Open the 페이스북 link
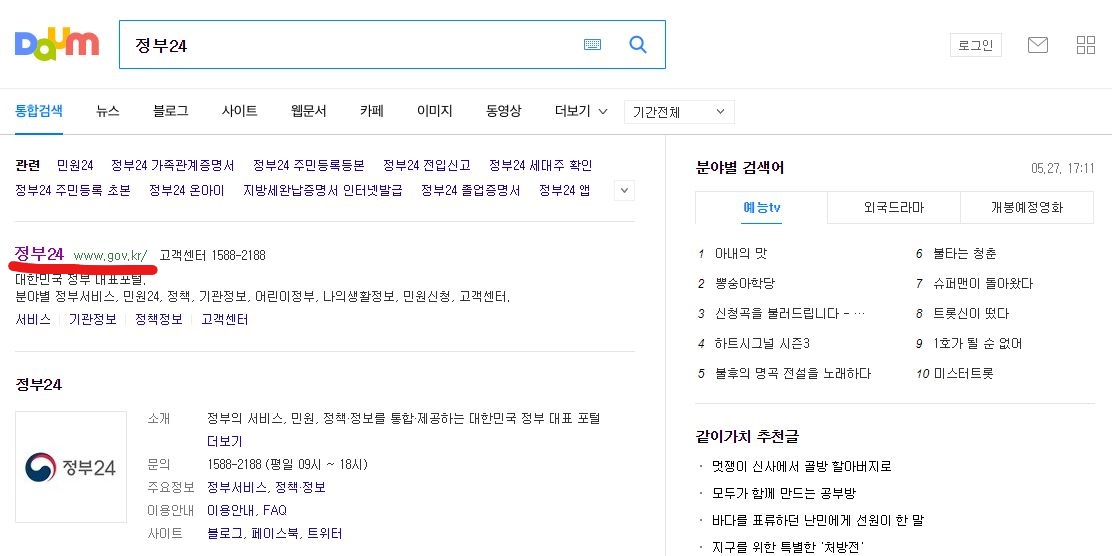 pyautogui.click(x=275, y=533)
